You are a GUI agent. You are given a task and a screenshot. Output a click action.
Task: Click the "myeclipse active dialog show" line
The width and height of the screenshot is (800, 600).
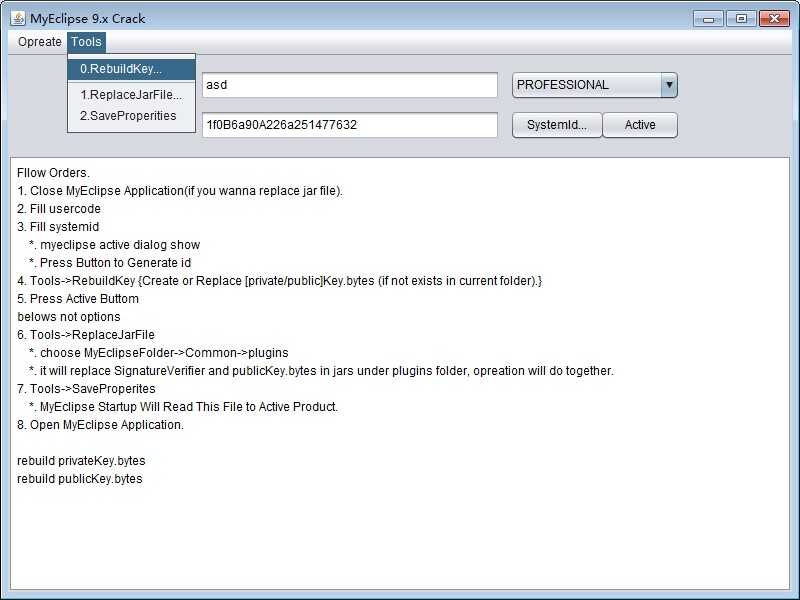pyautogui.click(x=115, y=245)
